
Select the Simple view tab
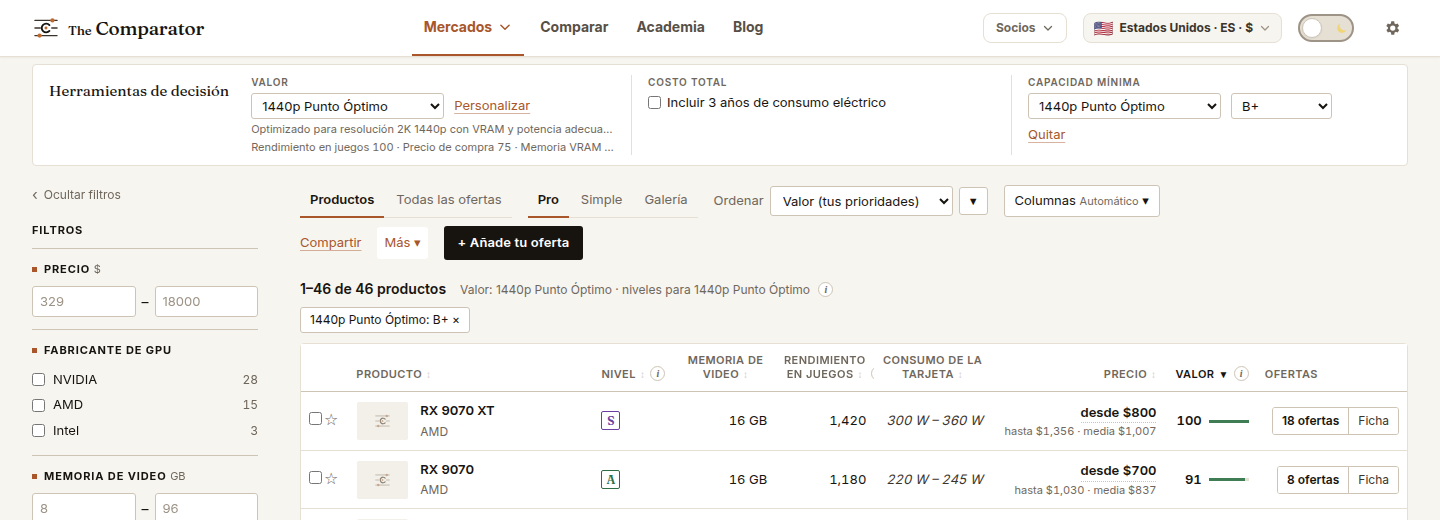tap(601, 200)
